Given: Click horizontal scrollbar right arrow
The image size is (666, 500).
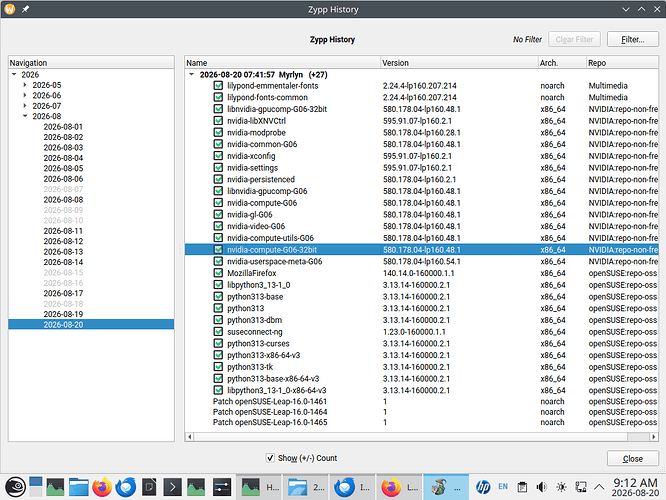Looking at the screenshot, I should (x=654, y=437).
